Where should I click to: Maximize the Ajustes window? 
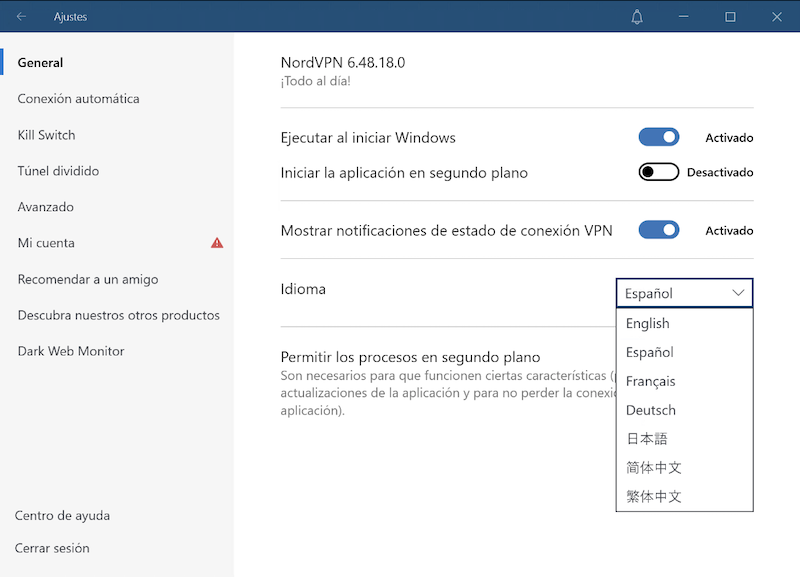coord(730,17)
